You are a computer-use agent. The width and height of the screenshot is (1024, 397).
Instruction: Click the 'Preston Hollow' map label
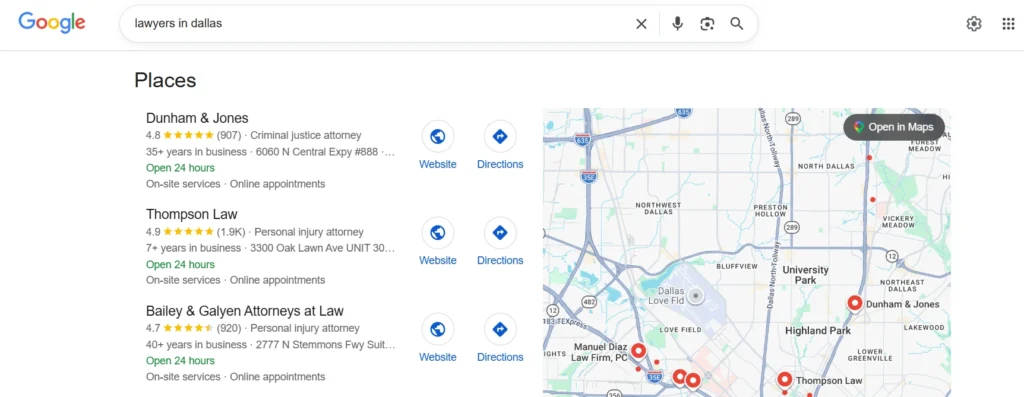770,210
